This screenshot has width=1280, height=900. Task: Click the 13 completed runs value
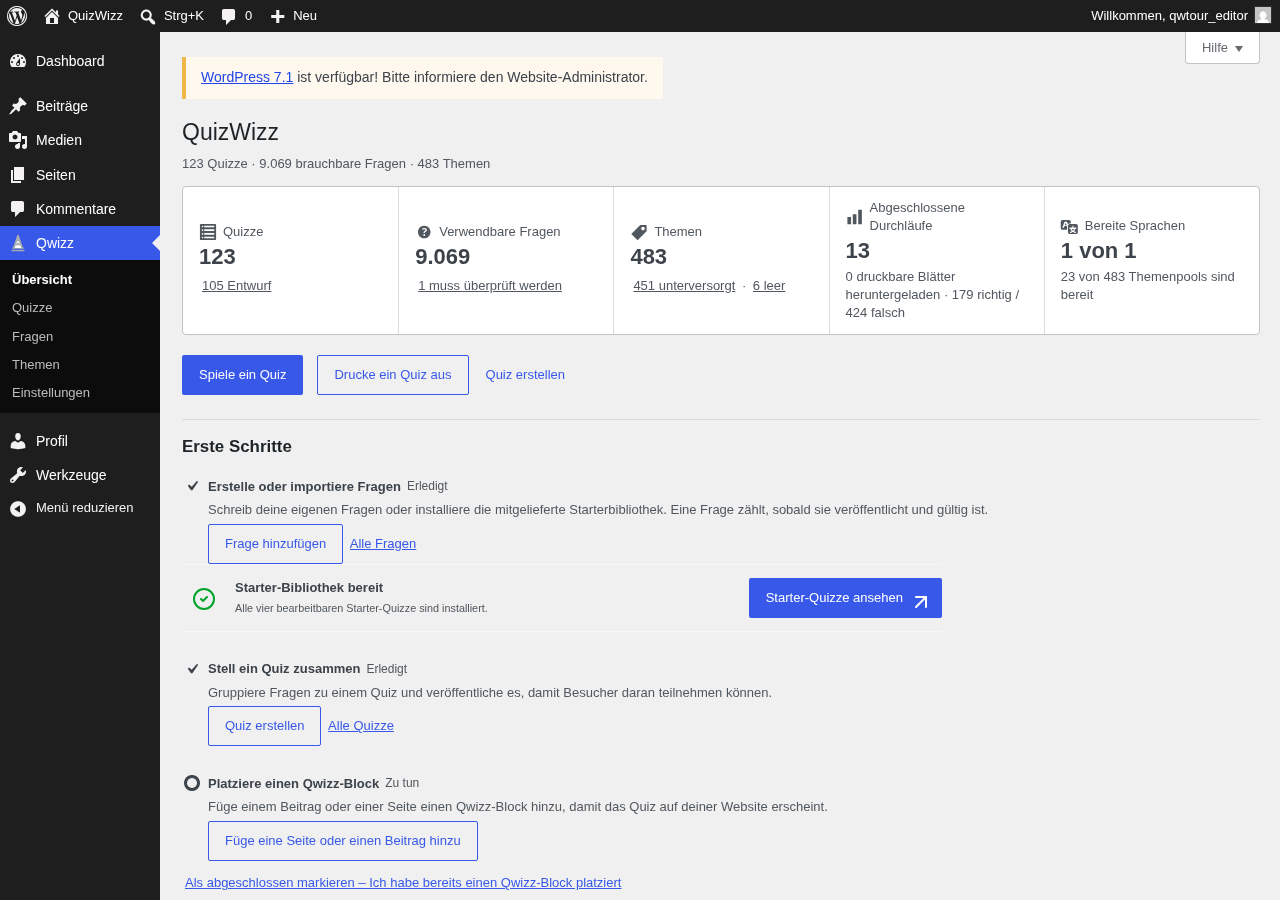(858, 251)
